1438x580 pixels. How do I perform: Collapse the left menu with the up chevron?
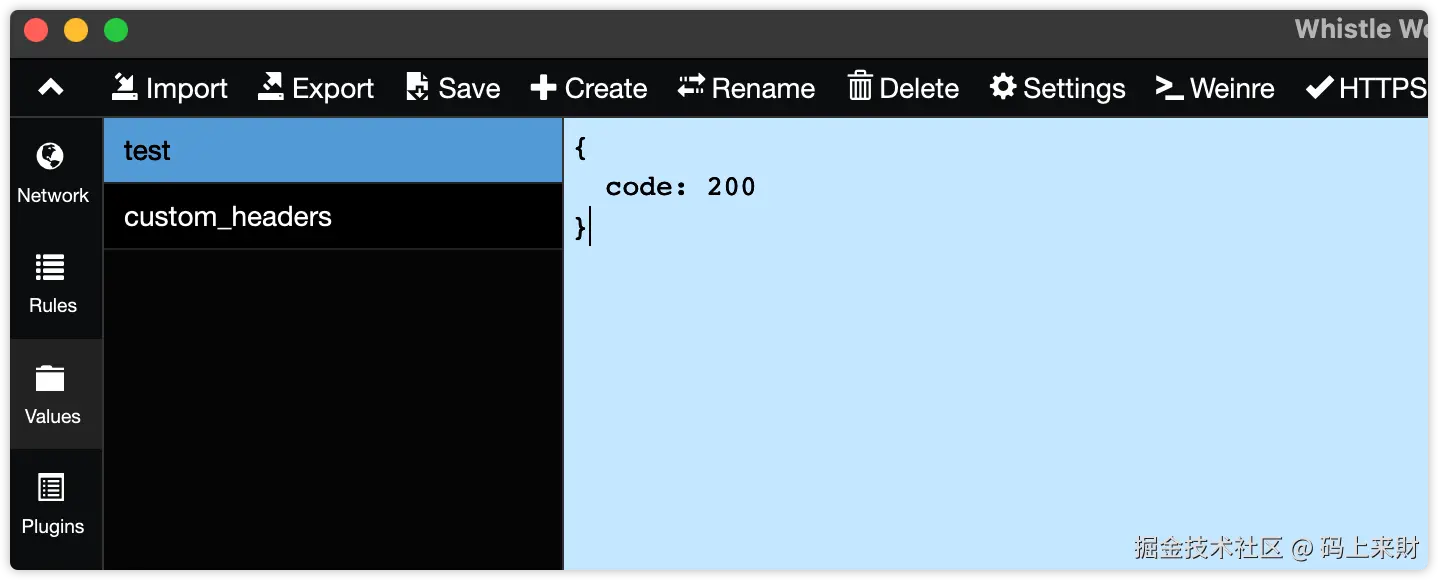[51, 88]
